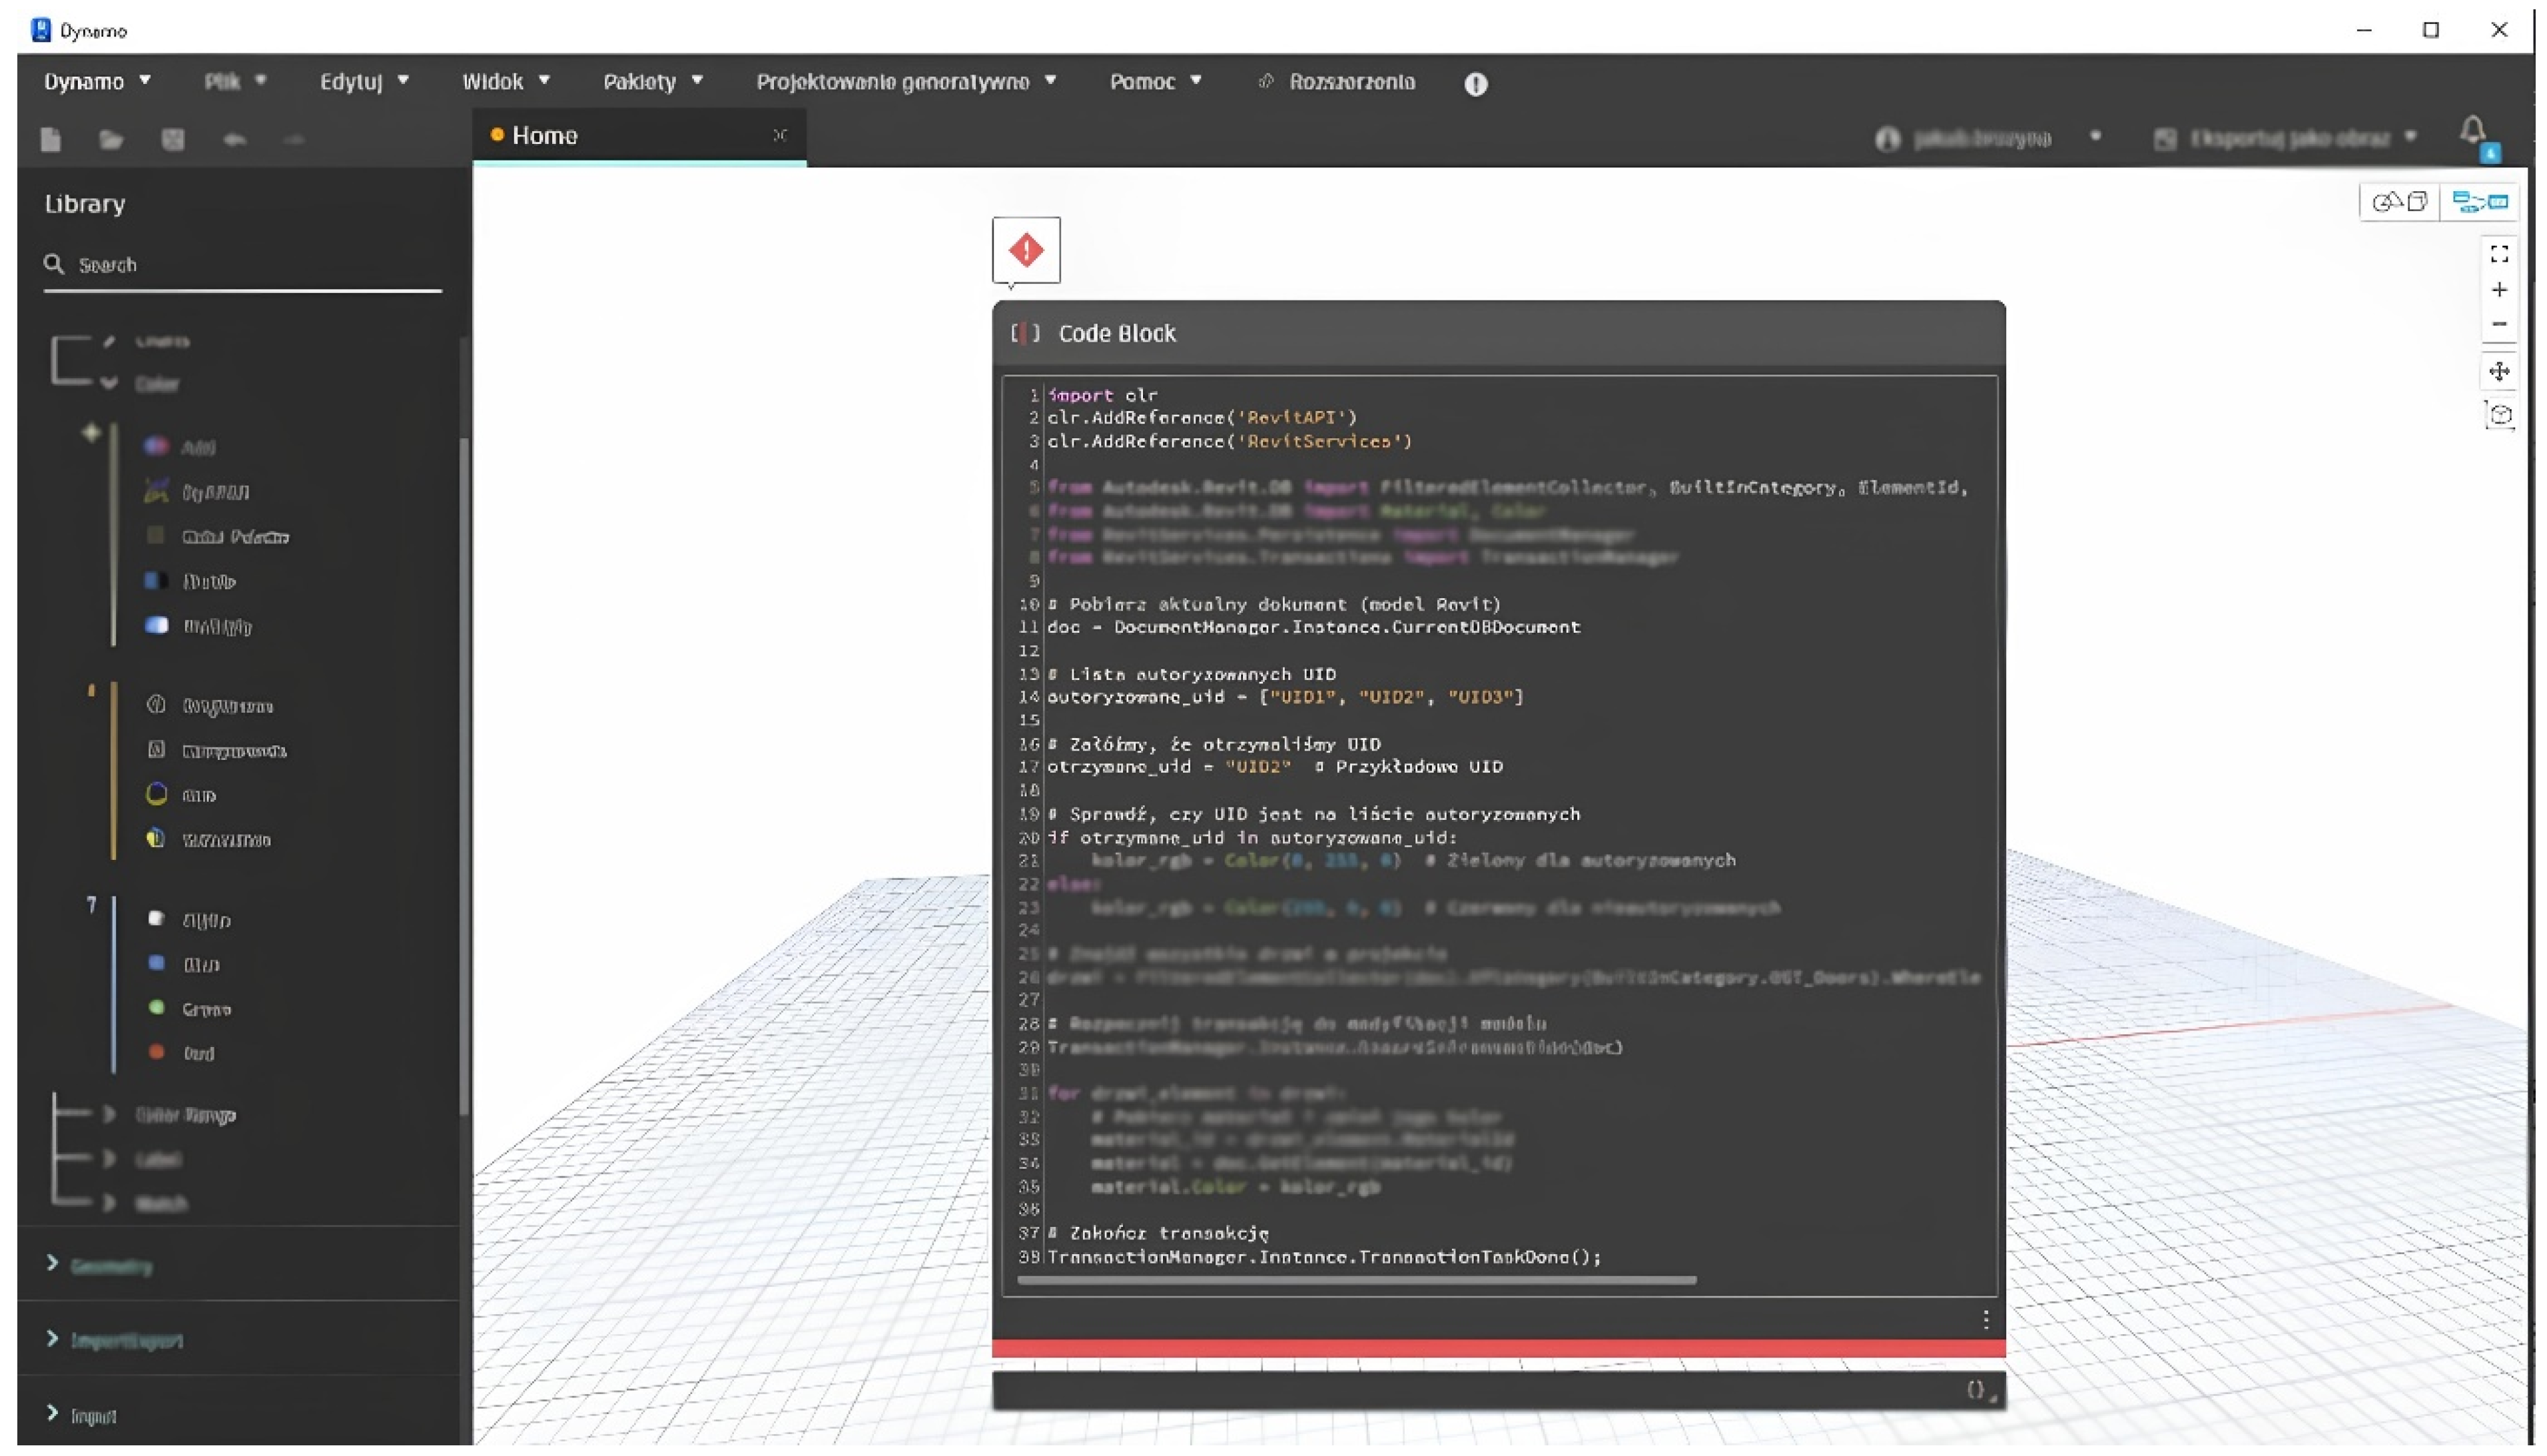Viewport: 2547px width, 1456px height.
Task: Switch to graph view mode
Action: [2480, 202]
